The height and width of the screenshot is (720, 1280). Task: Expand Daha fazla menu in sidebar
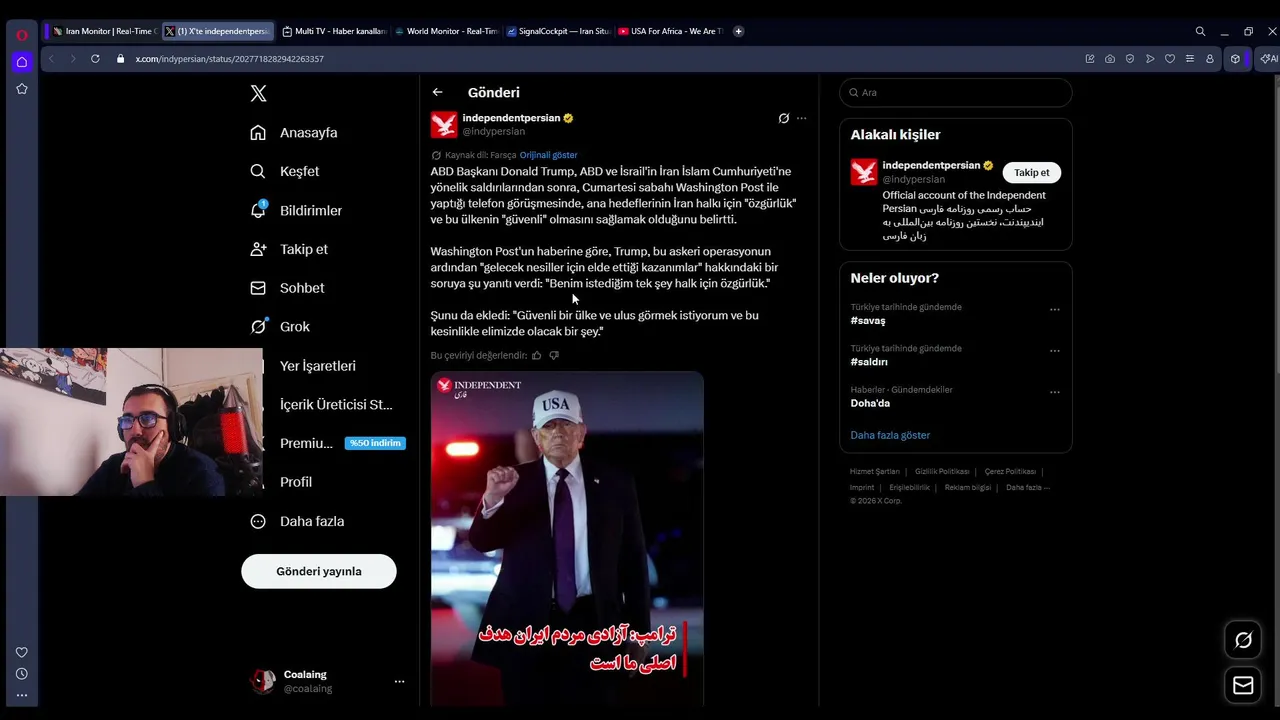tap(297, 521)
